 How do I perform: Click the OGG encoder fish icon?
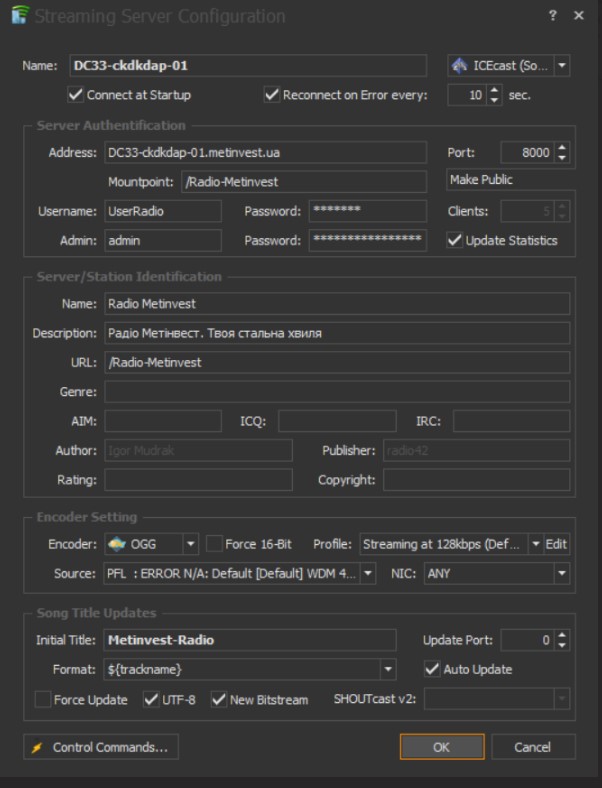(117, 544)
